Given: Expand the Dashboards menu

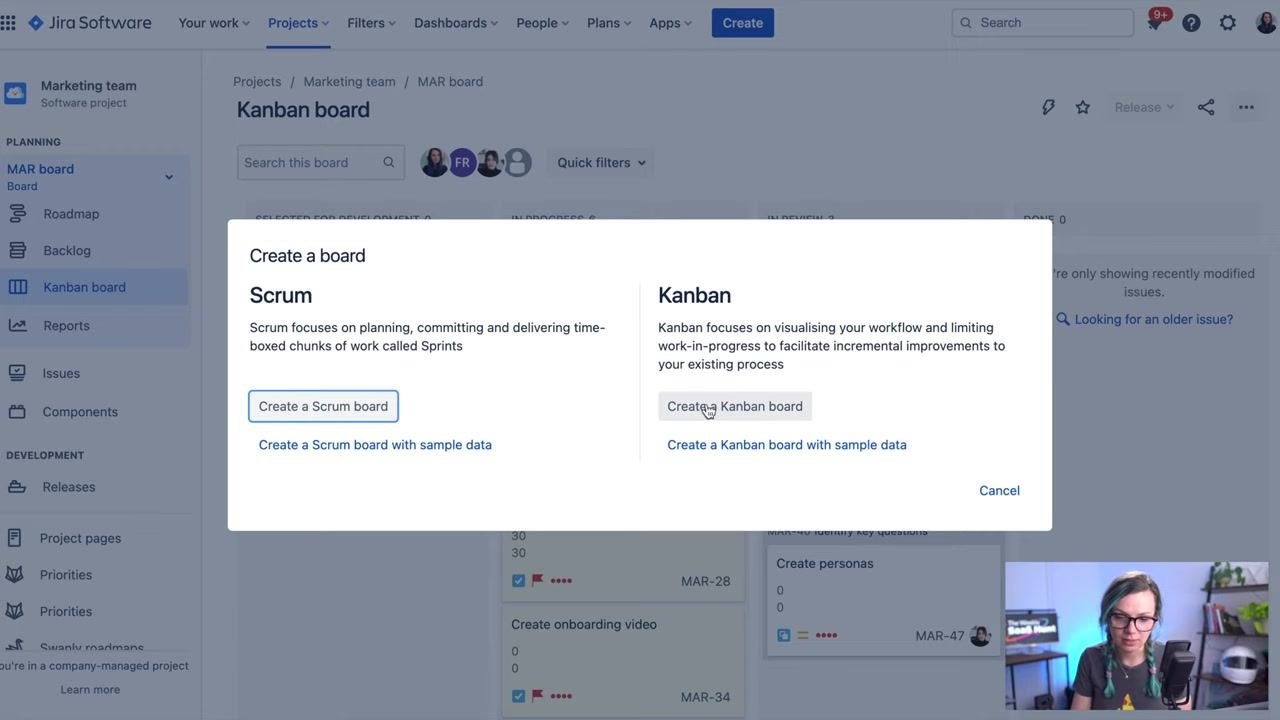Looking at the screenshot, I should click(x=457, y=23).
